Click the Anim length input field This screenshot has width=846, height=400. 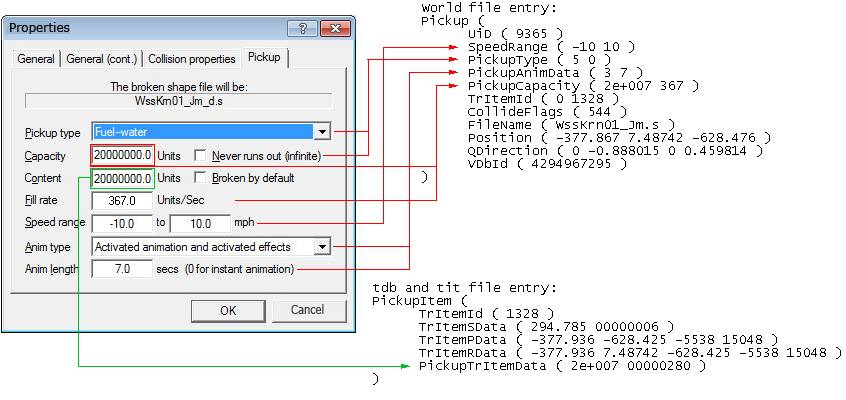(x=122, y=269)
